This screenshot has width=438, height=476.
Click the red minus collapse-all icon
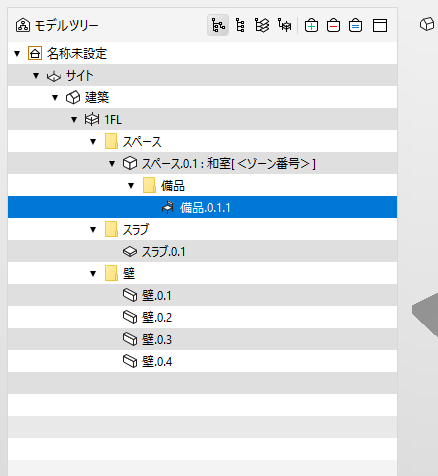pos(333,25)
